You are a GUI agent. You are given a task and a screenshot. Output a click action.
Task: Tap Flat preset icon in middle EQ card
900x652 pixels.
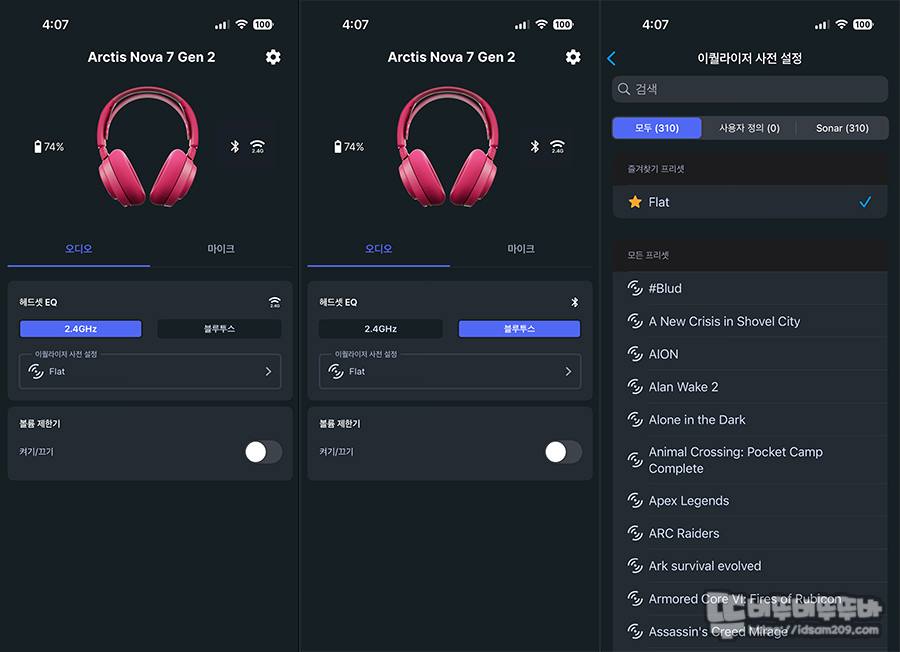(336, 371)
